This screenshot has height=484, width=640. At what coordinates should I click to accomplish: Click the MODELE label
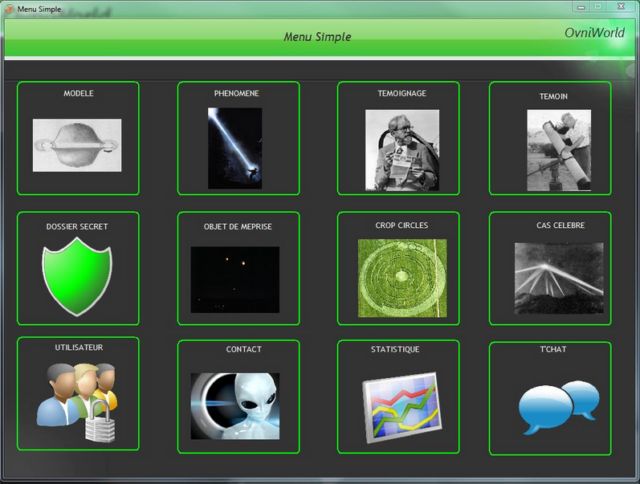point(78,93)
